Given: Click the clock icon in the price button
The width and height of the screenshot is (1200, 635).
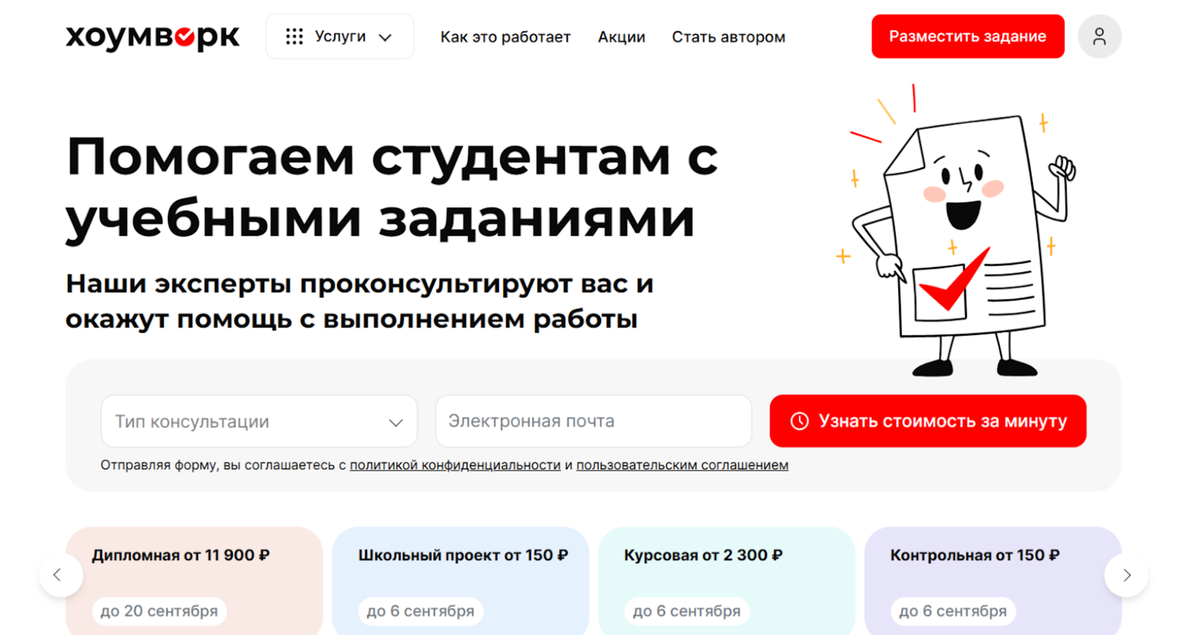Looking at the screenshot, I should click(x=799, y=421).
